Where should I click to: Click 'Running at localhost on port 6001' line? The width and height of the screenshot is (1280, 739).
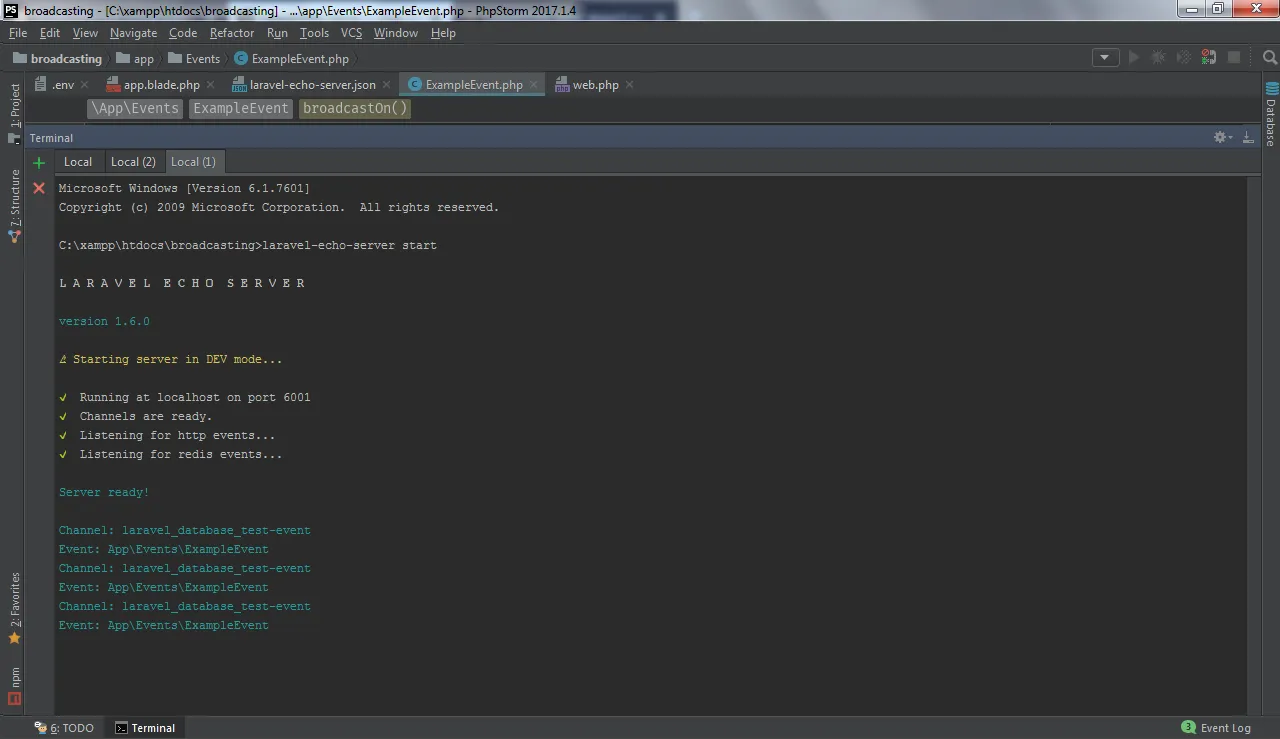click(195, 397)
